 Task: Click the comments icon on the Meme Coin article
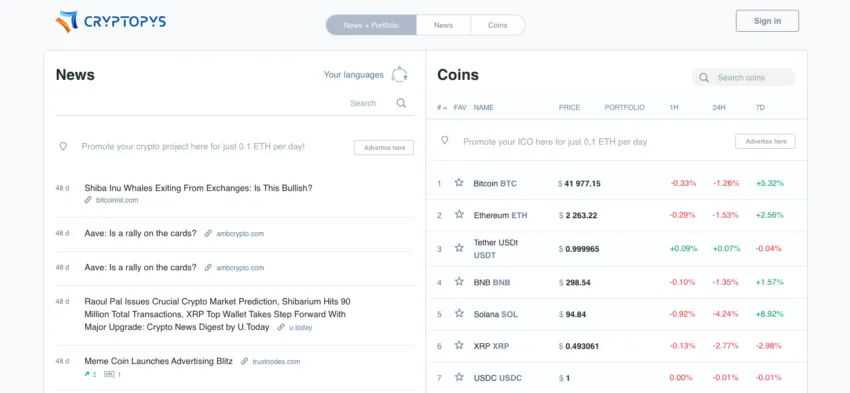point(109,374)
